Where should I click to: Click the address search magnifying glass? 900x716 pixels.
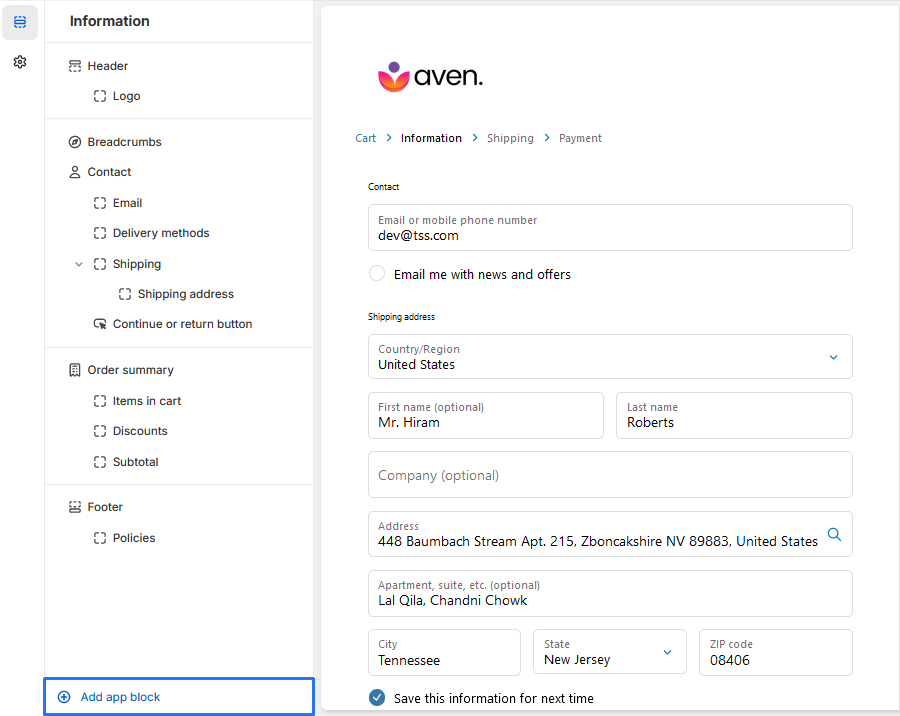pyautogui.click(x=835, y=534)
